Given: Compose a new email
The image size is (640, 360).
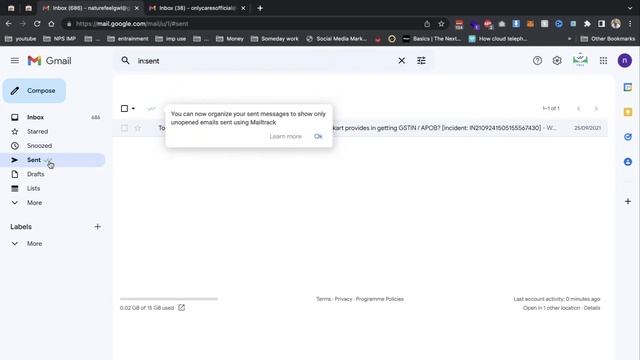Looking at the screenshot, I should coord(34,91).
